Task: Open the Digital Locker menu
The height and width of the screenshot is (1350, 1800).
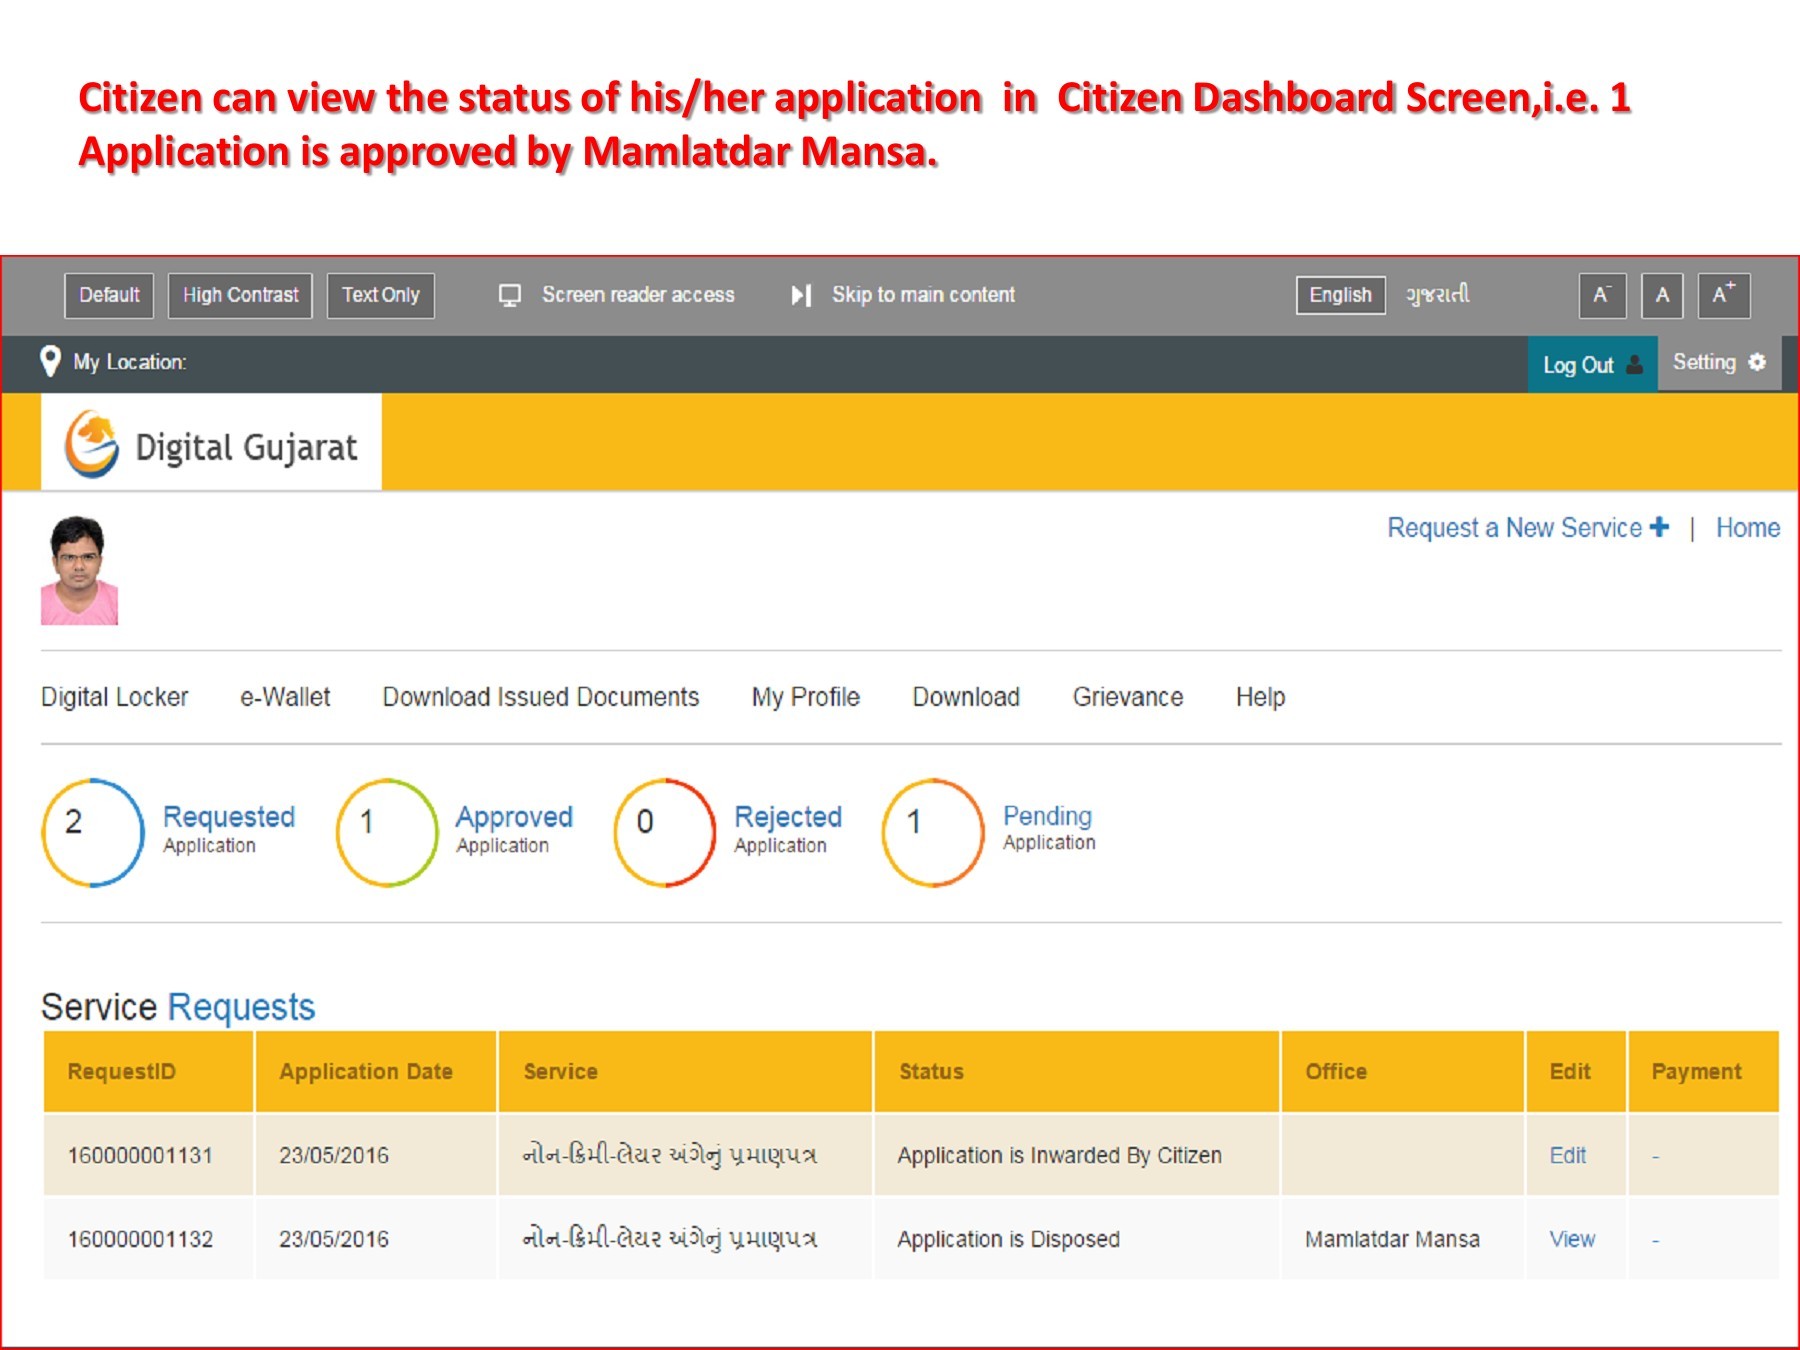Action: point(114,697)
